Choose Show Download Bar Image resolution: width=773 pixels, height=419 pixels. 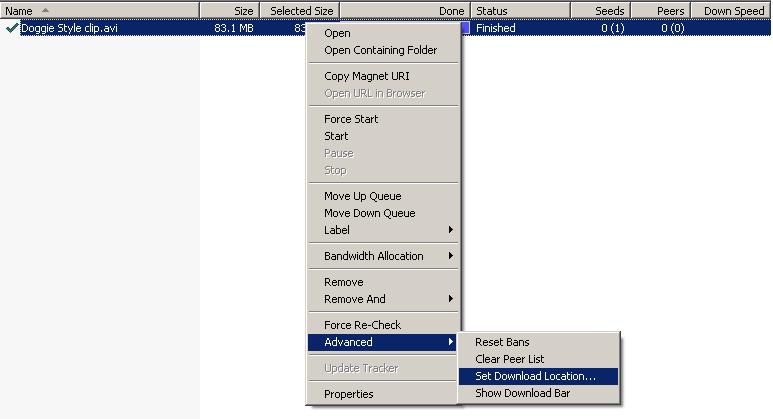522,393
